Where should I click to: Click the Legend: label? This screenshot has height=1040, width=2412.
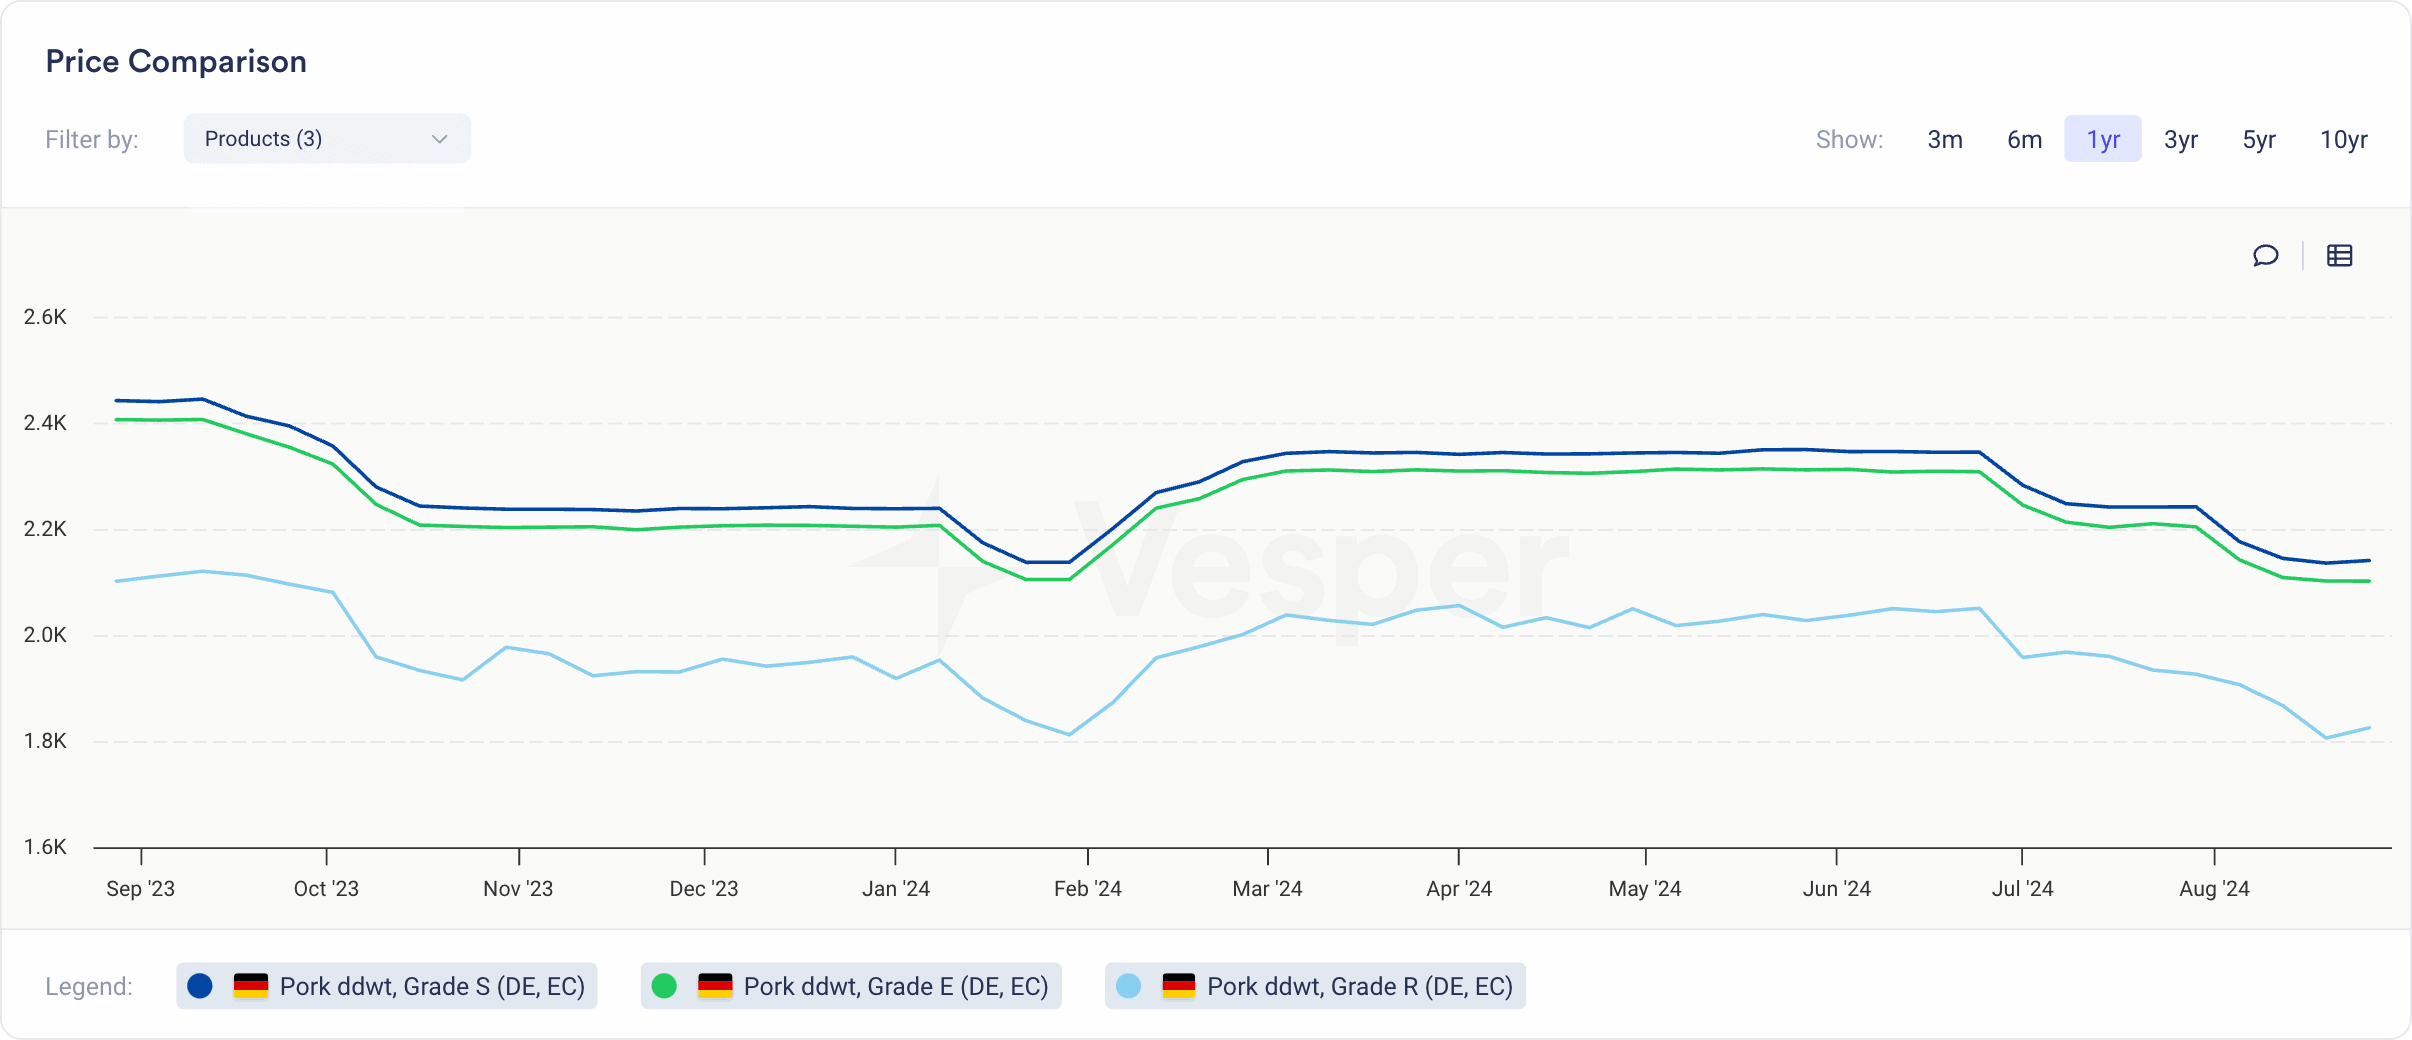89,986
